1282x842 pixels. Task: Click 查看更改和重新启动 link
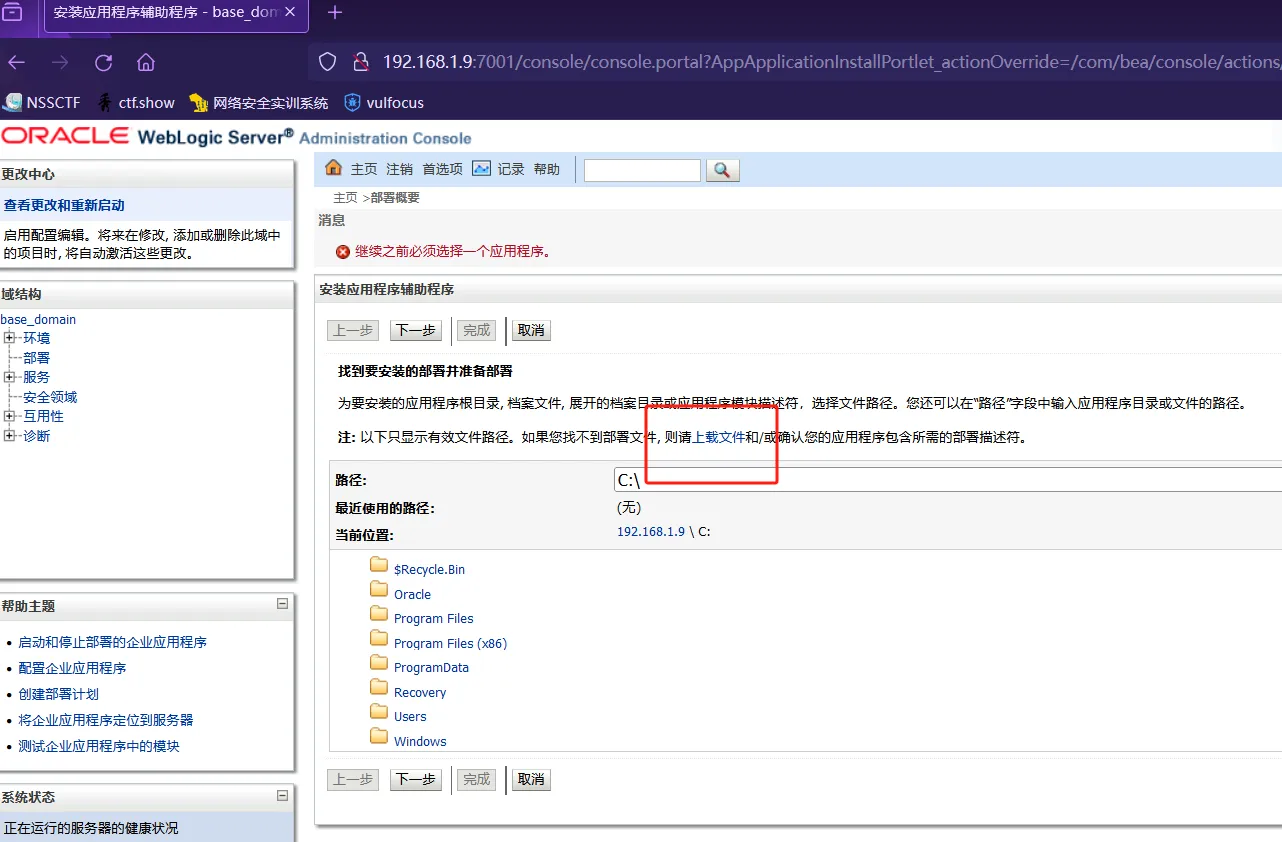tap(64, 205)
